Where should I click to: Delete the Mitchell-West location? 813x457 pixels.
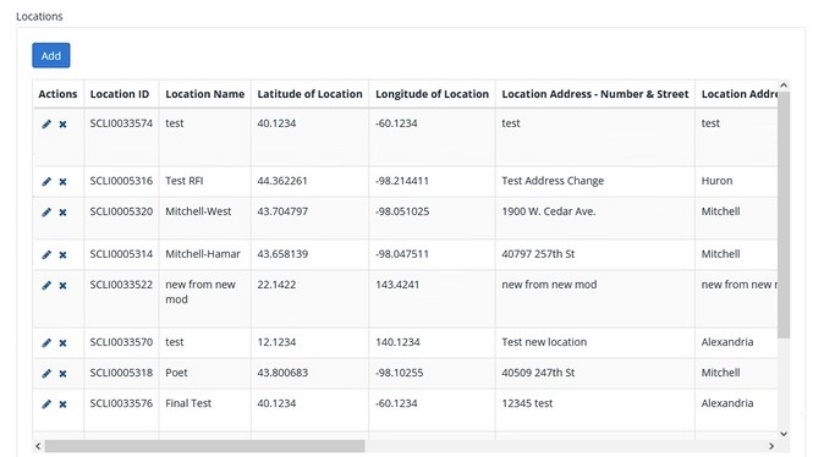pyautogui.click(x=62, y=212)
